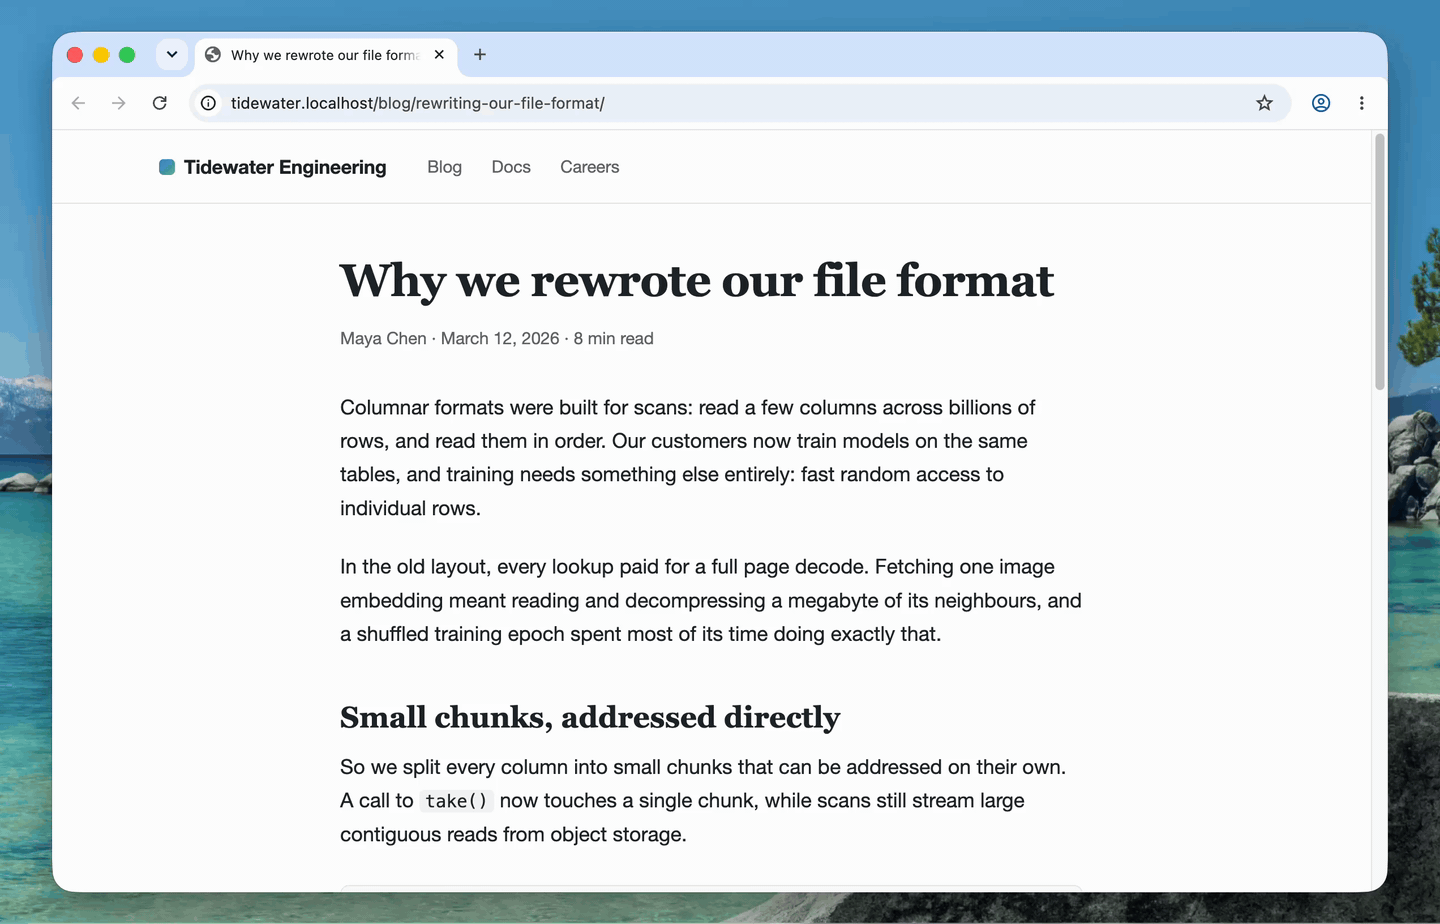Screen dimensions: 1440x924
Task: Close the 'Why we rewrote' tab
Action: click(x=439, y=55)
